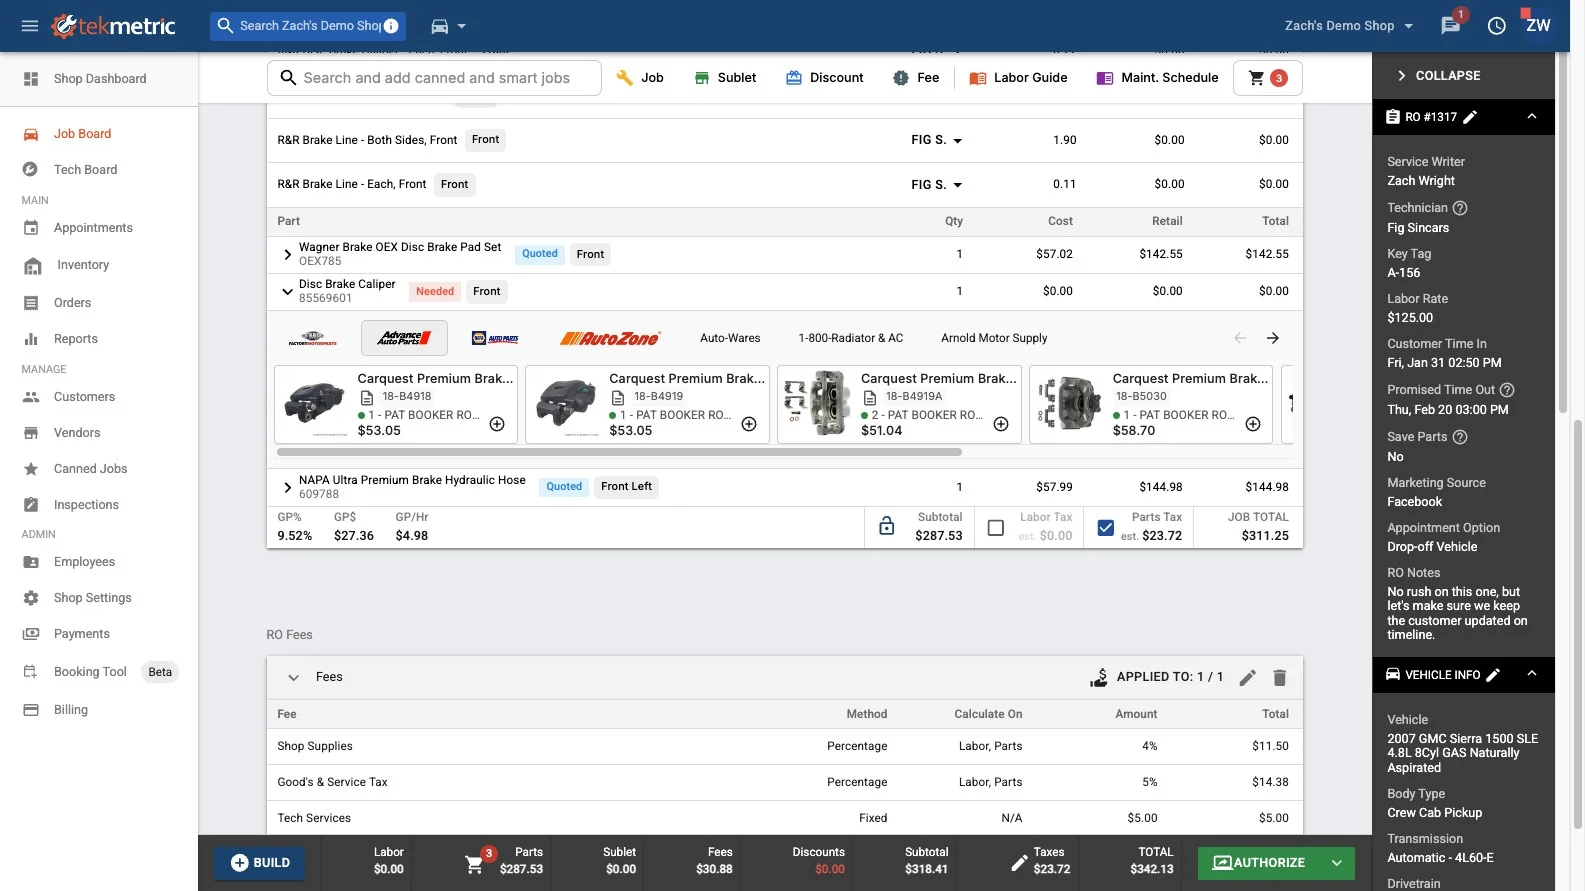This screenshot has height=891, width=1585.
Task: Edit RO #1317 pencil icon
Action: click(1470, 117)
